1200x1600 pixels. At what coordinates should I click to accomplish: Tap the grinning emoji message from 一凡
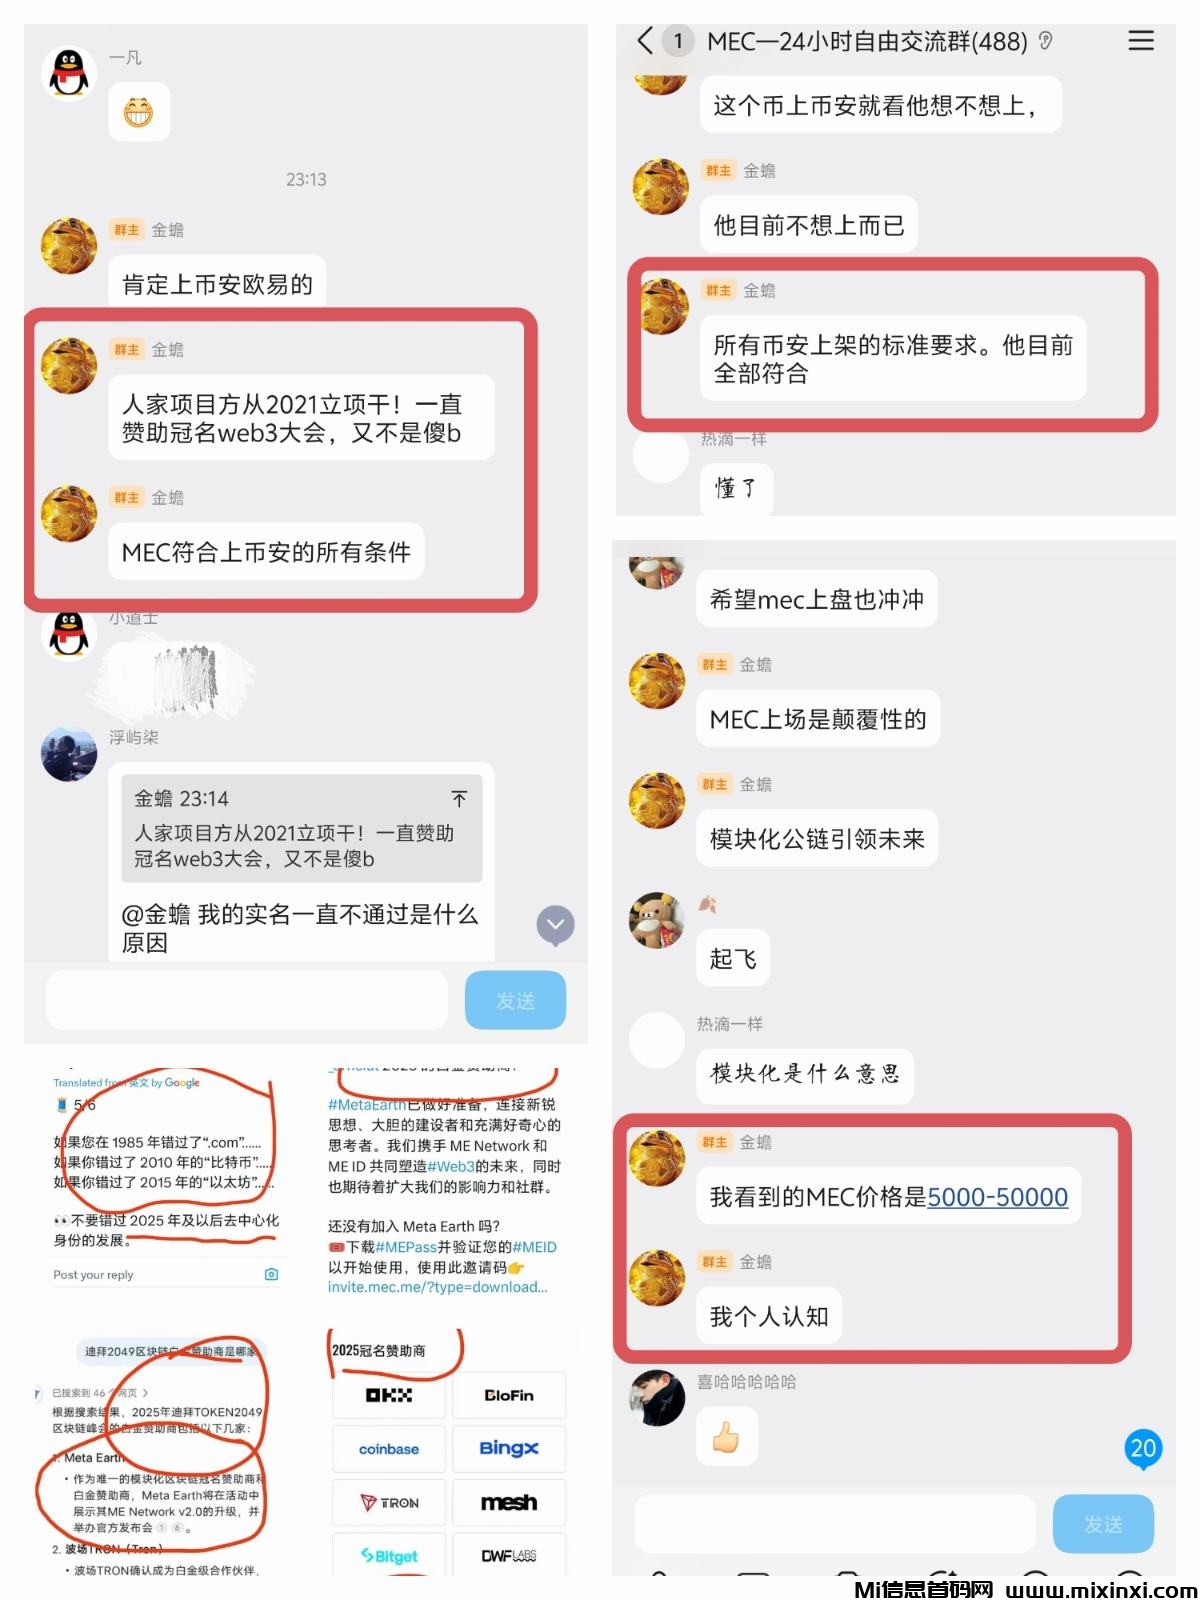tap(139, 112)
